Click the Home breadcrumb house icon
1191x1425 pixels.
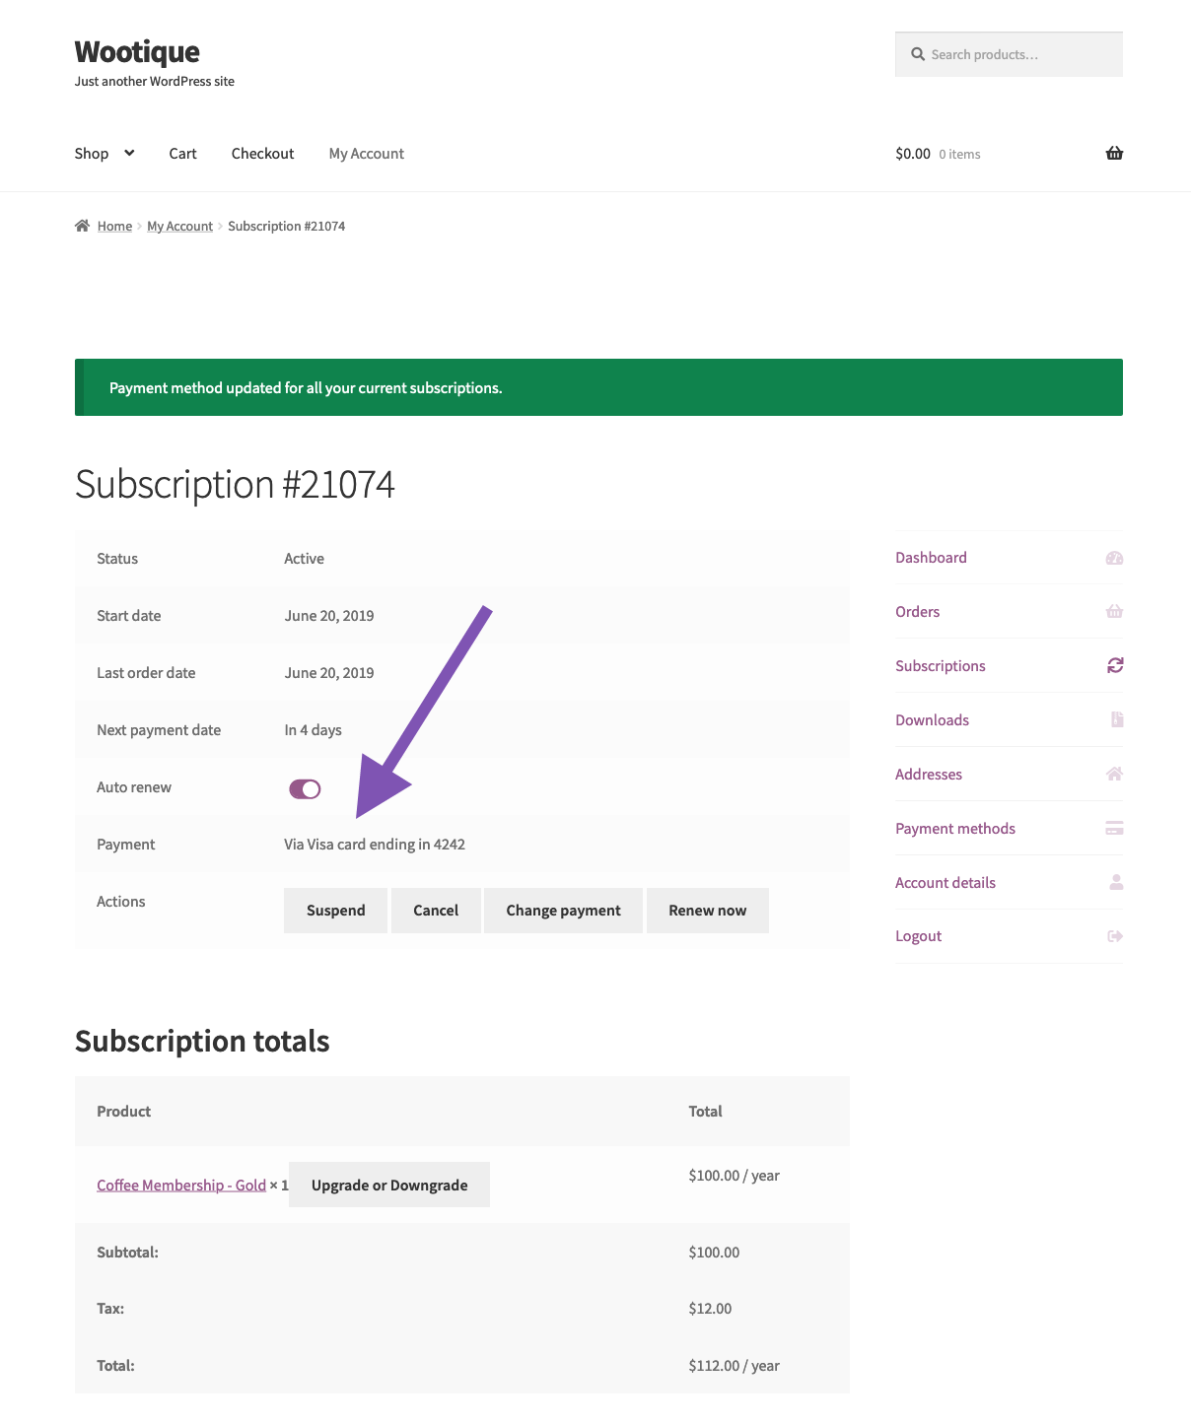click(82, 225)
